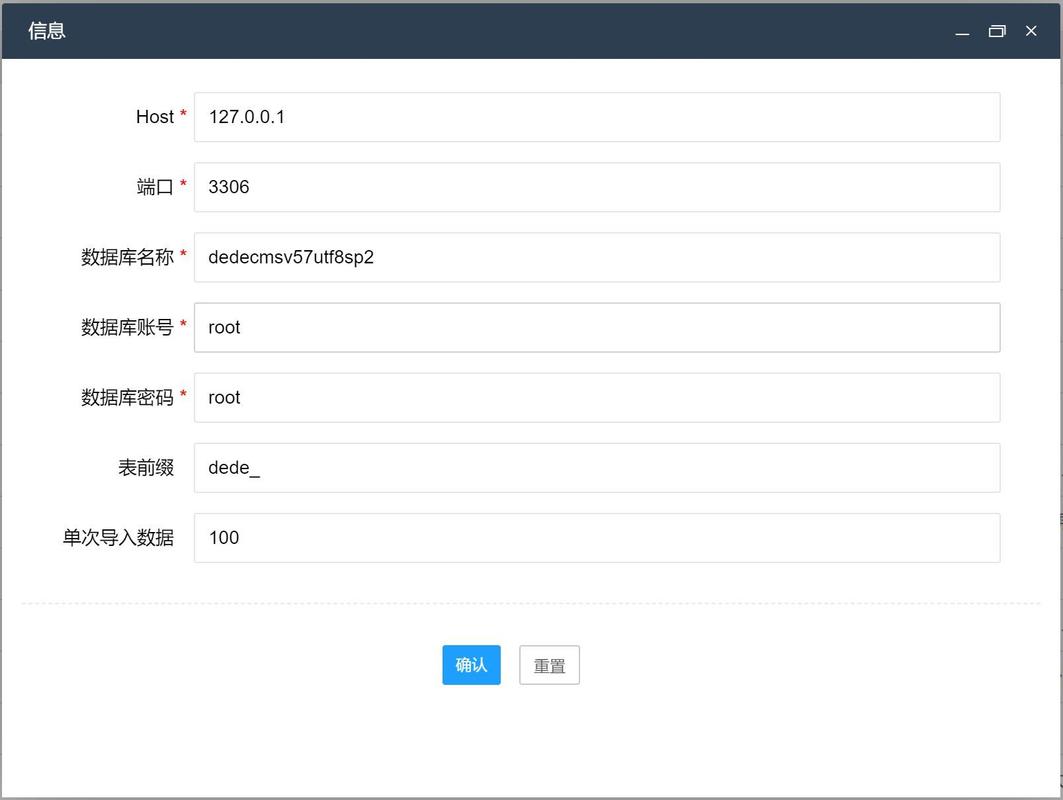
Task: Reset the form with 重置 button
Action: pyautogui.click(x=549, y=665)
